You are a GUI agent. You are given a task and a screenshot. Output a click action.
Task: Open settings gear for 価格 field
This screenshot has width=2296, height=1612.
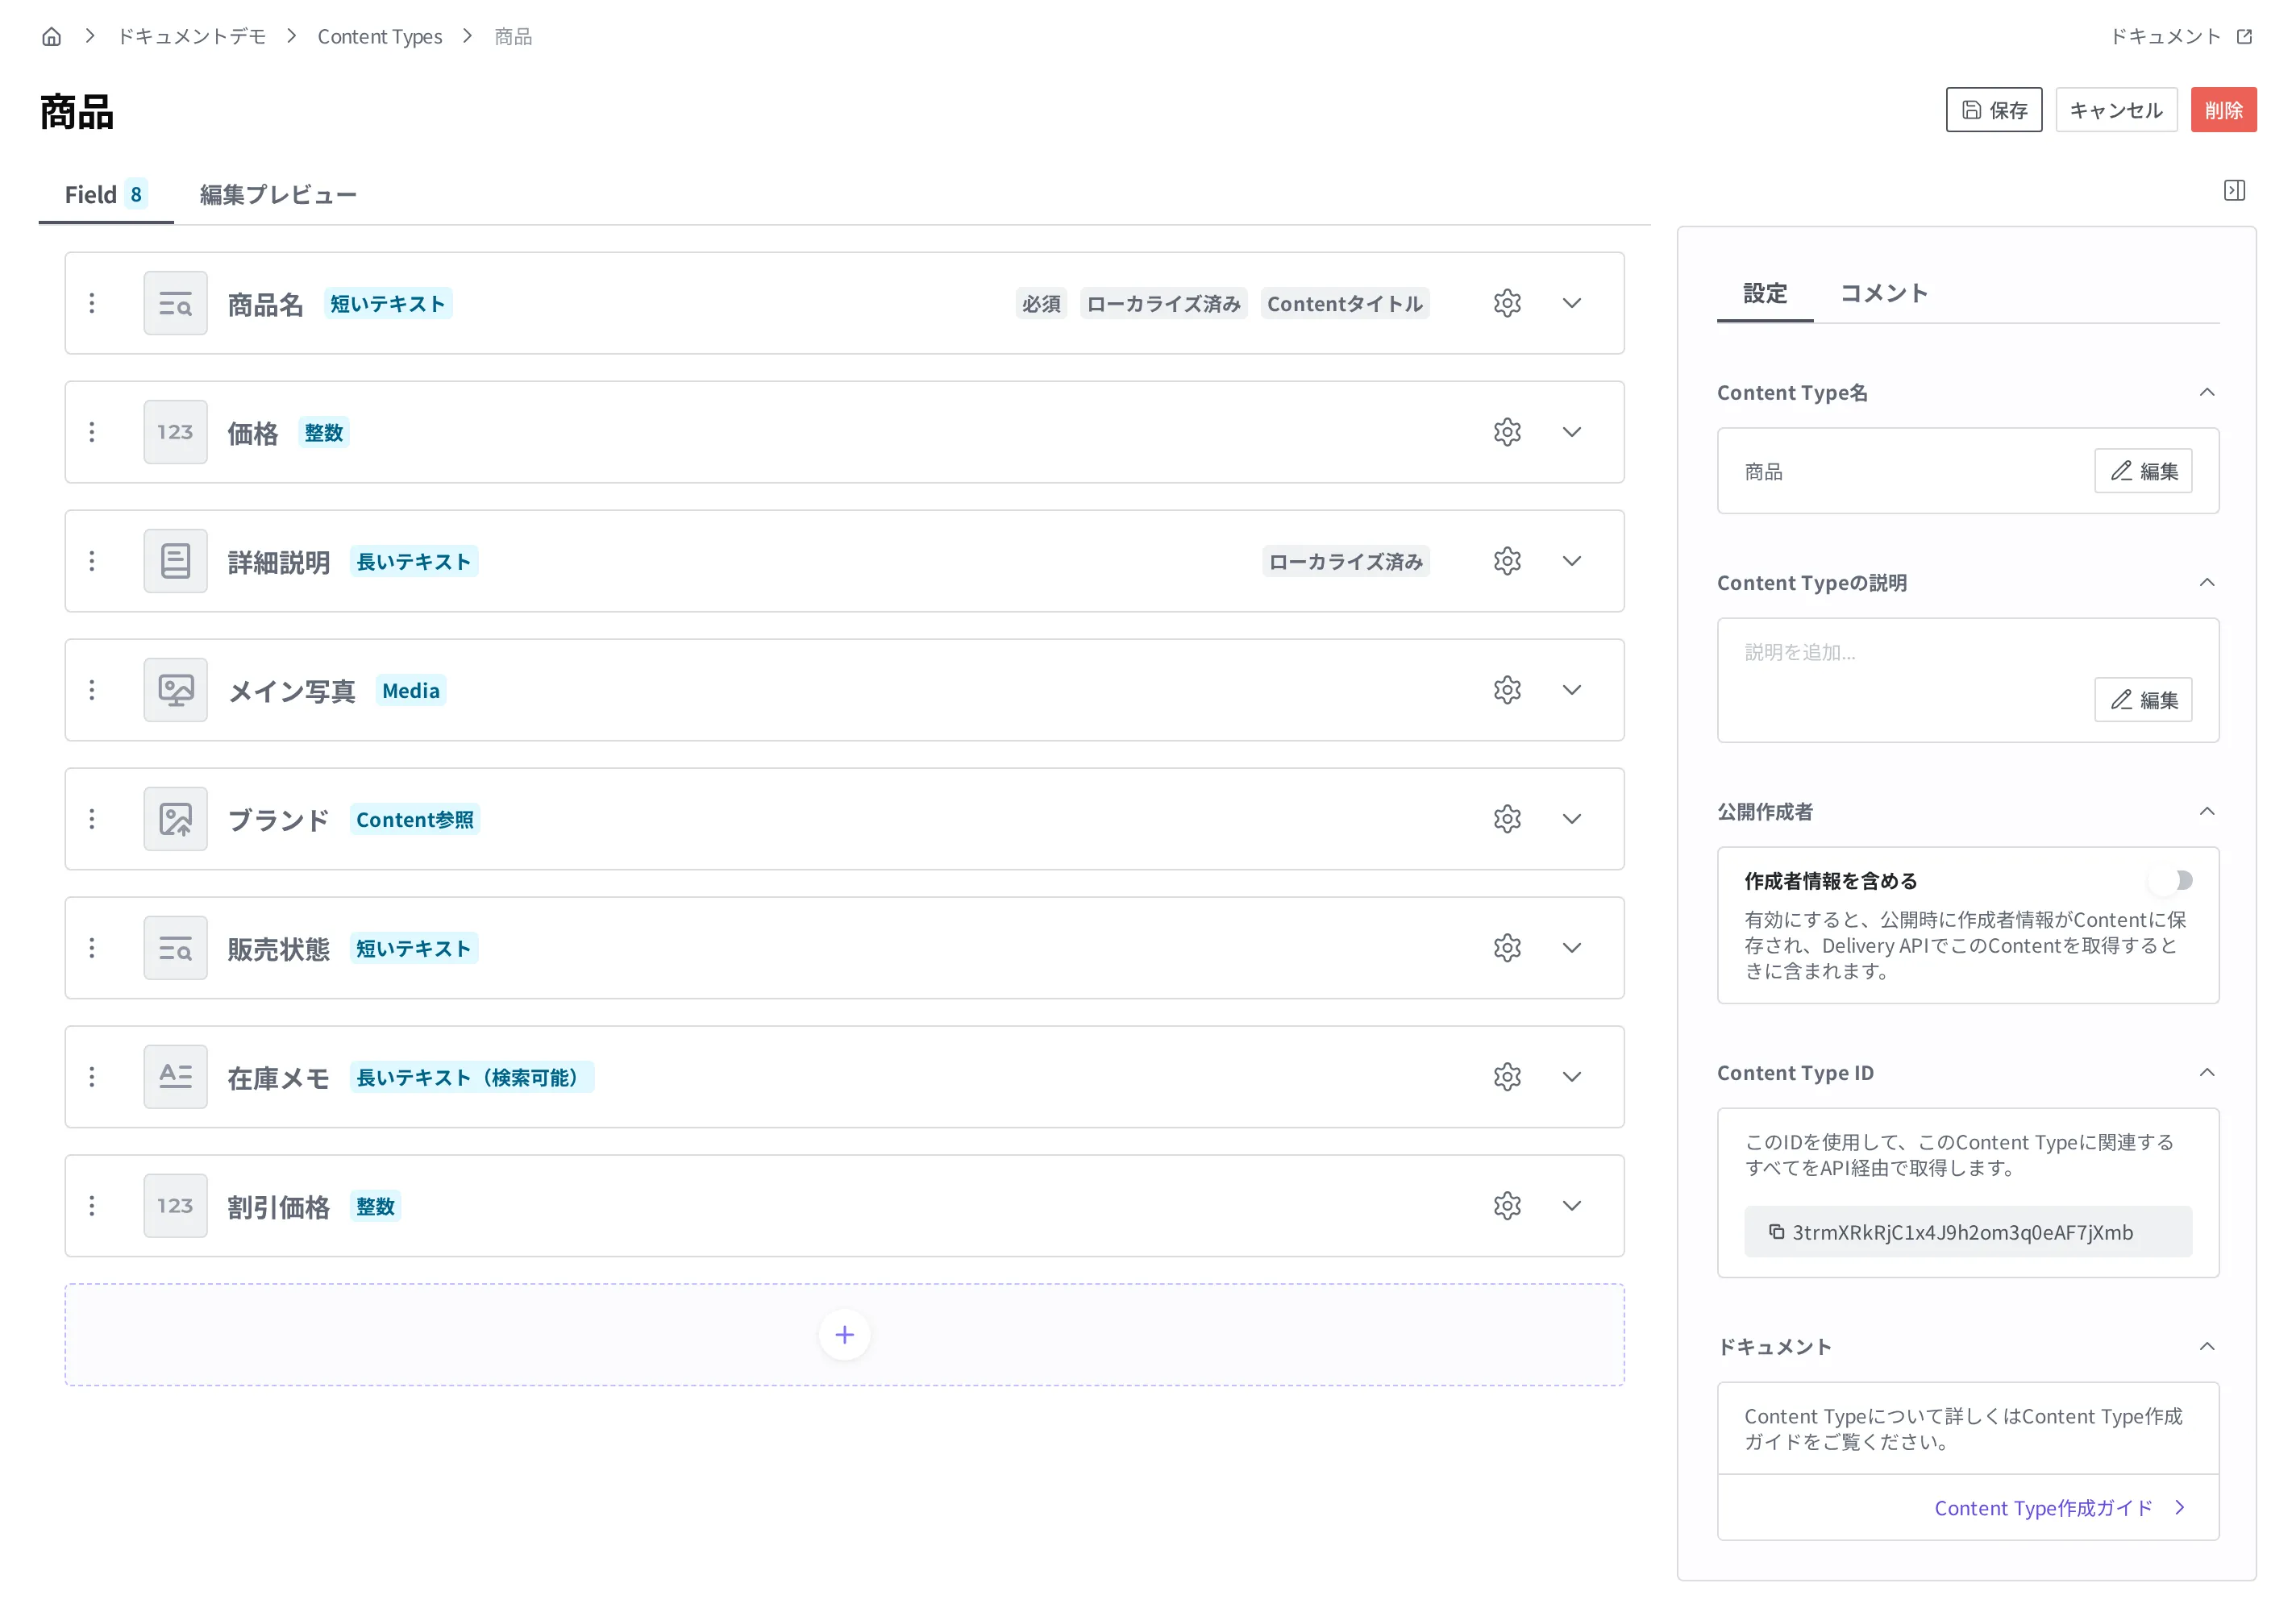1507,432
